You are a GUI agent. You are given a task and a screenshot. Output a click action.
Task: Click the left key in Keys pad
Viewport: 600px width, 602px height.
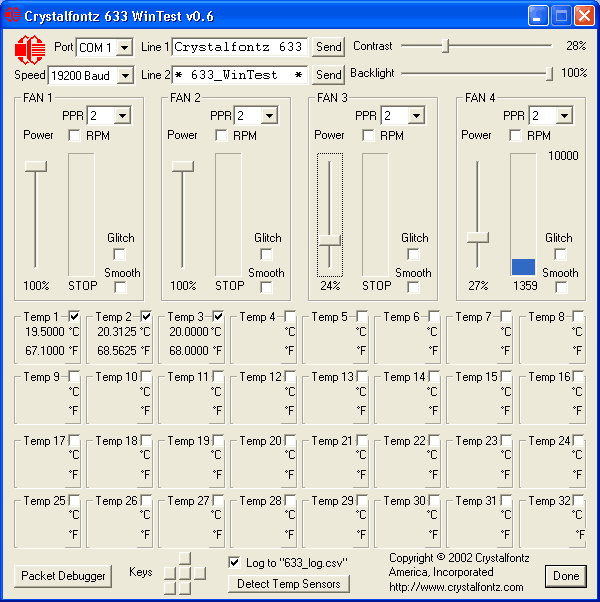tap(170, 573)
